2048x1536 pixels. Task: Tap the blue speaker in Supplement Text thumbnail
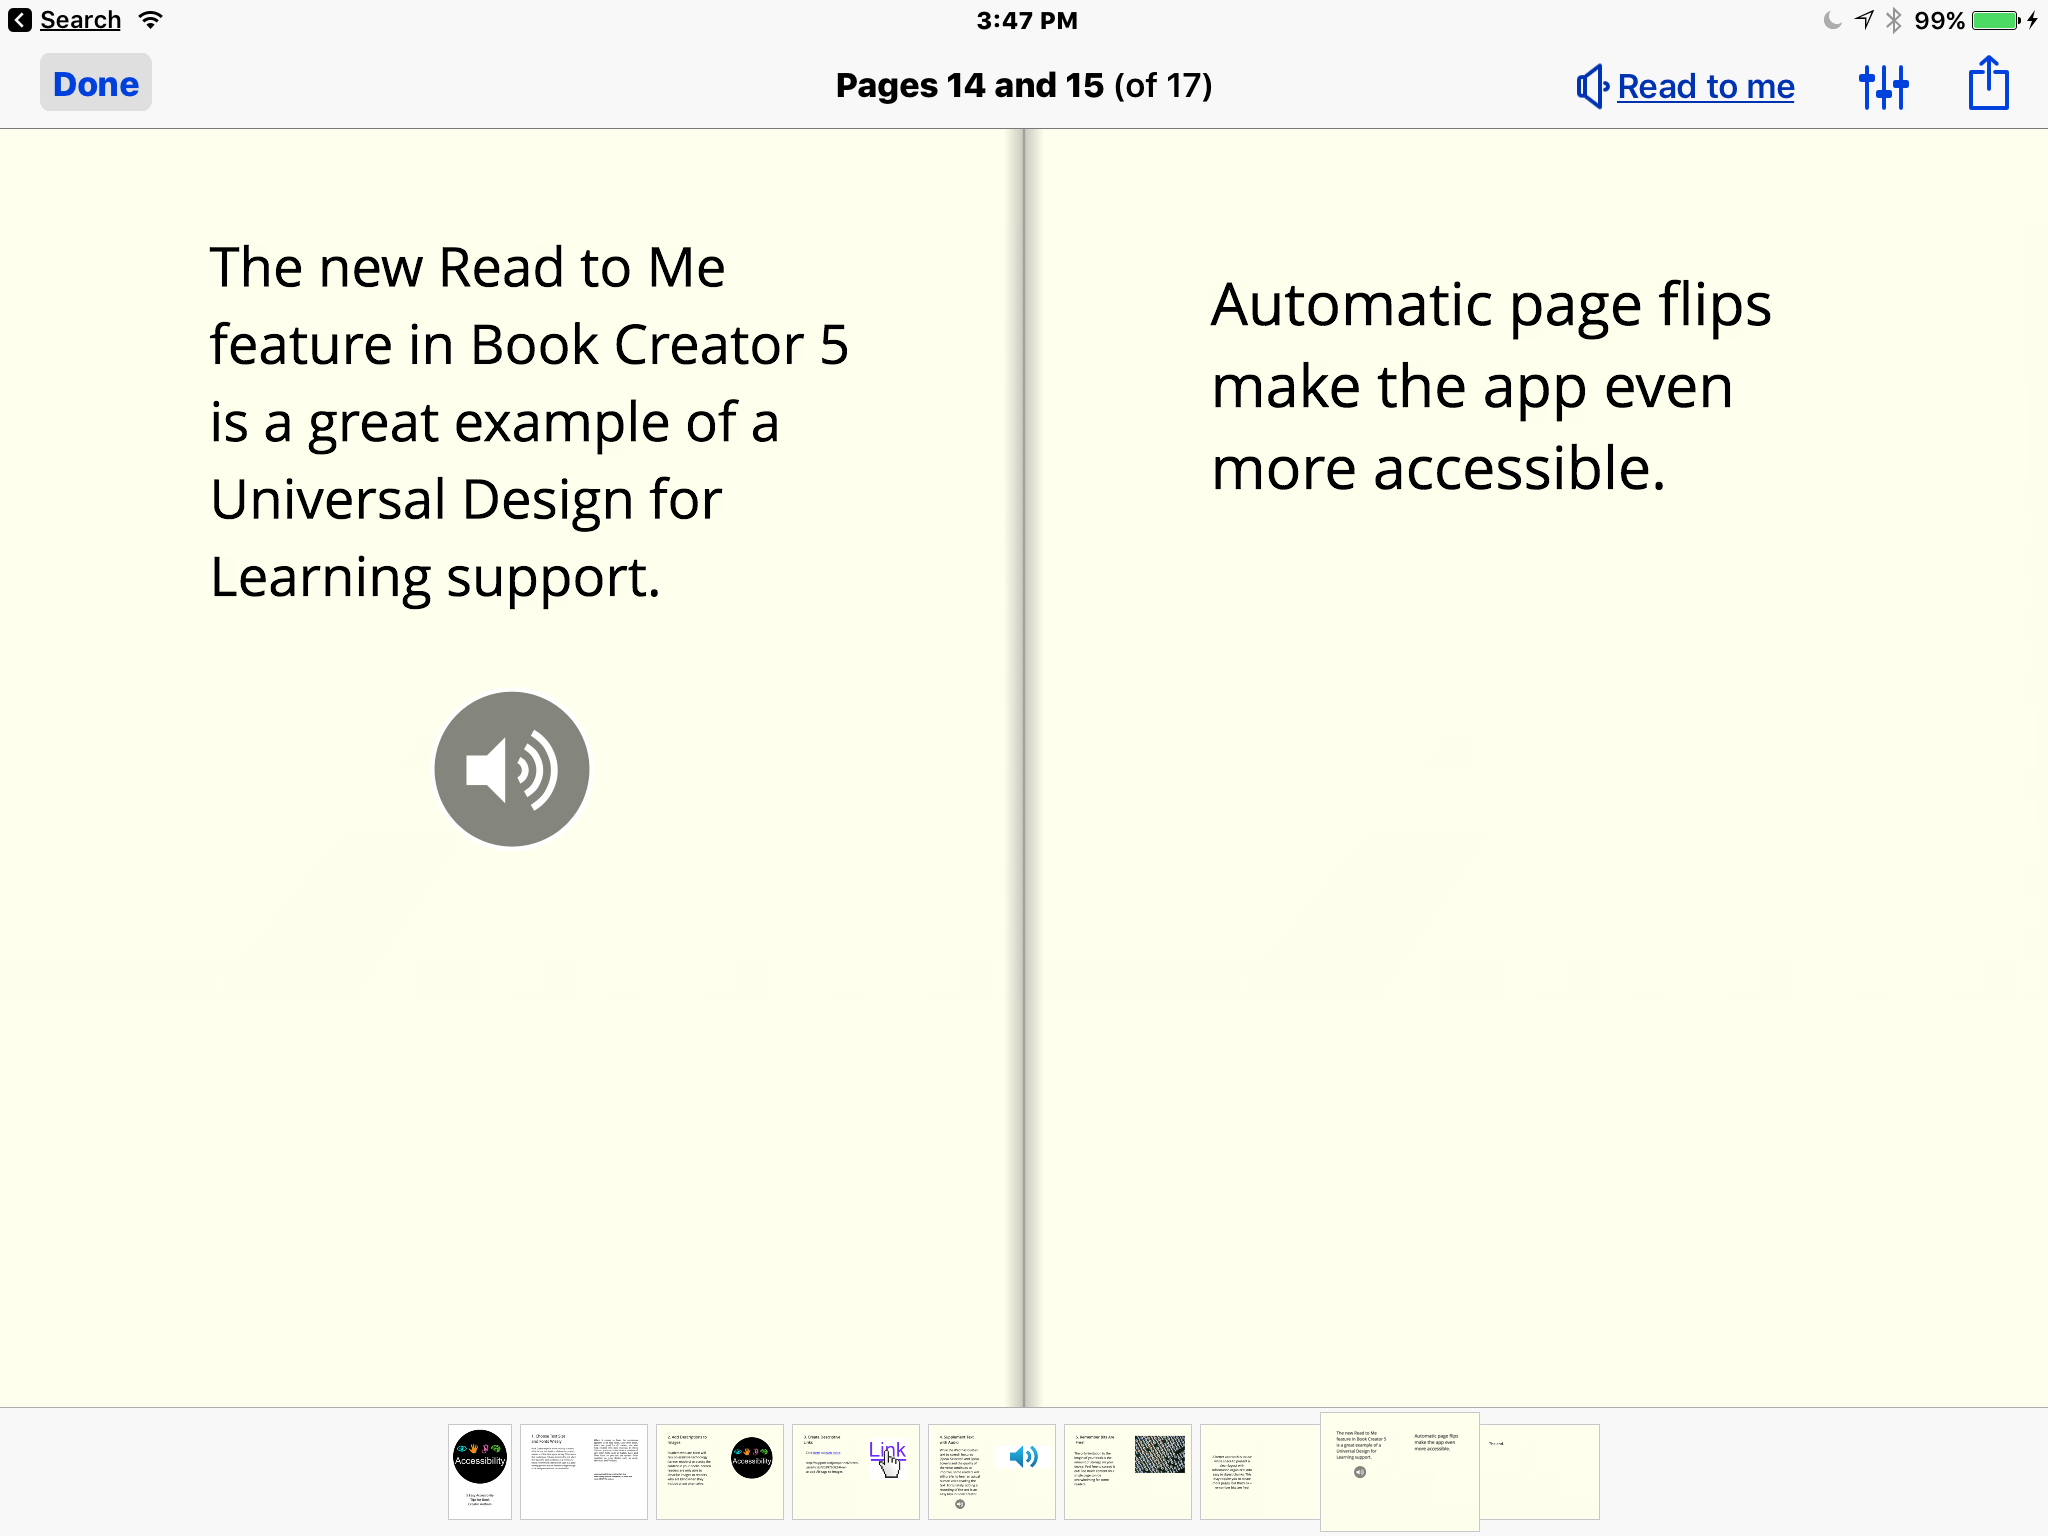(x=1023, y=1455)
